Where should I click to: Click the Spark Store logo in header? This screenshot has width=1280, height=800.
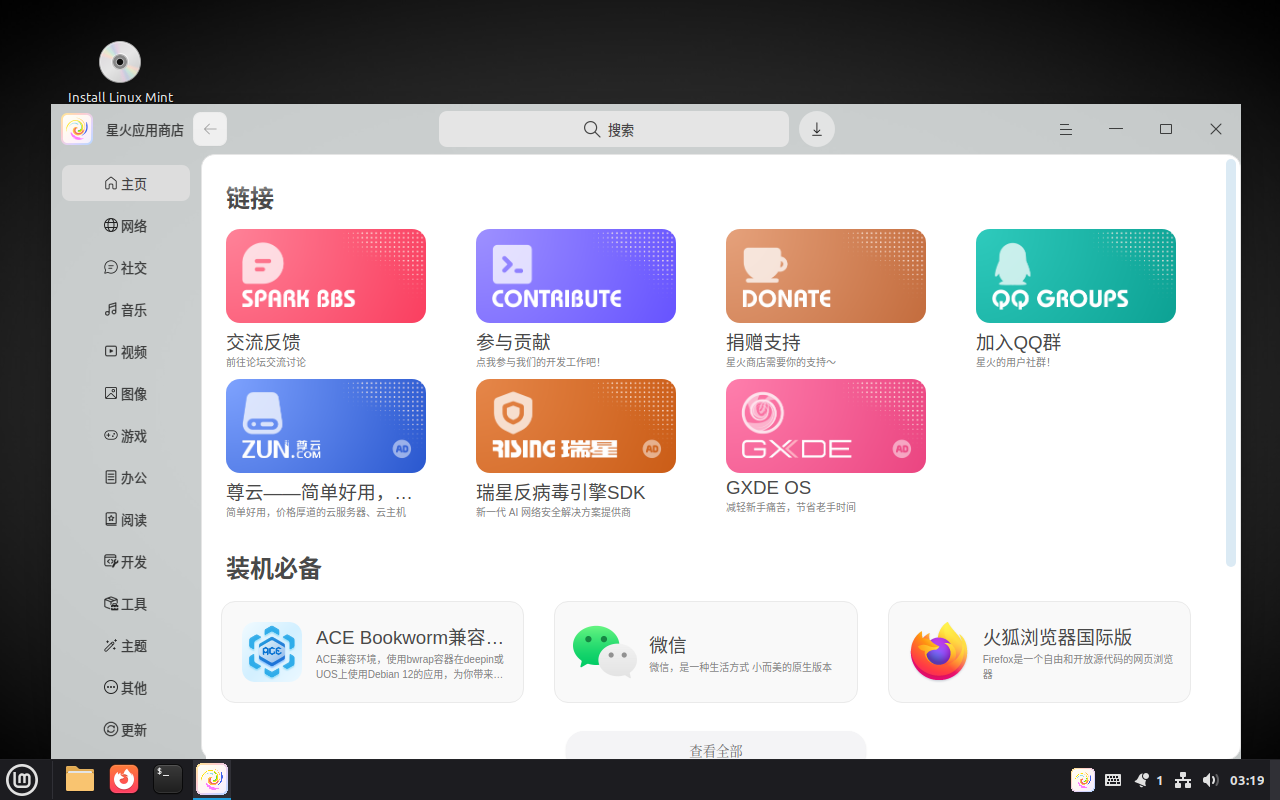click(x=77, y=130)
